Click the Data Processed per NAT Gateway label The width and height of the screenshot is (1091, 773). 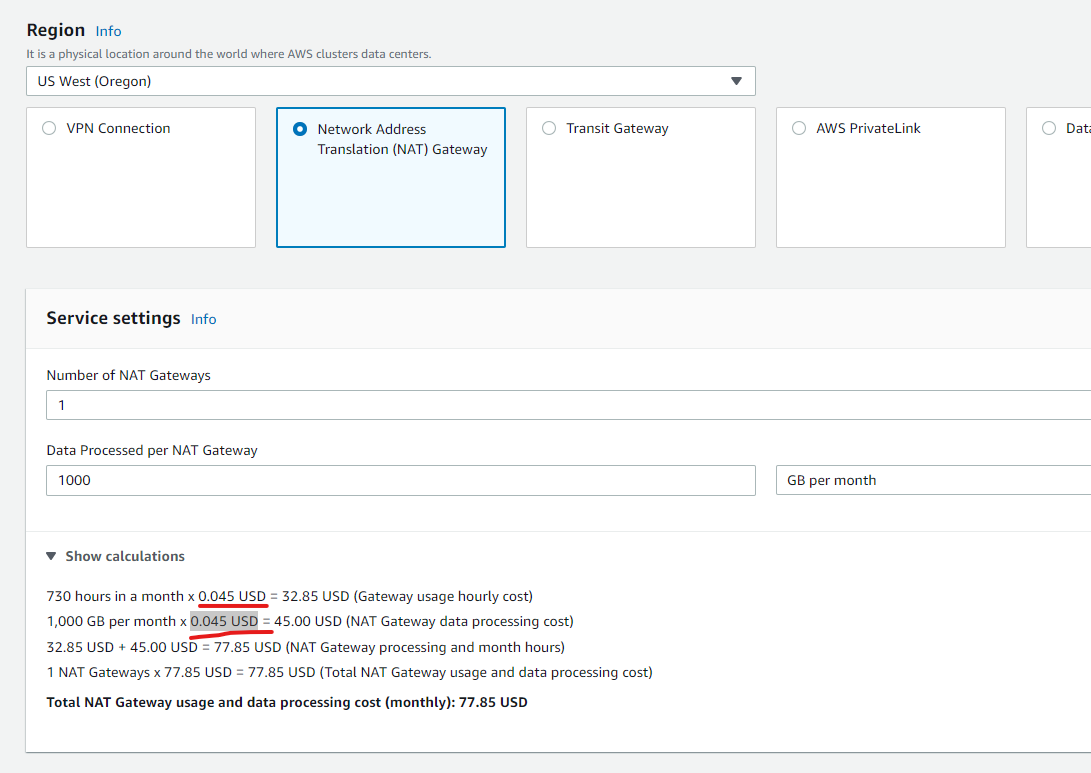tap(152, 451)
